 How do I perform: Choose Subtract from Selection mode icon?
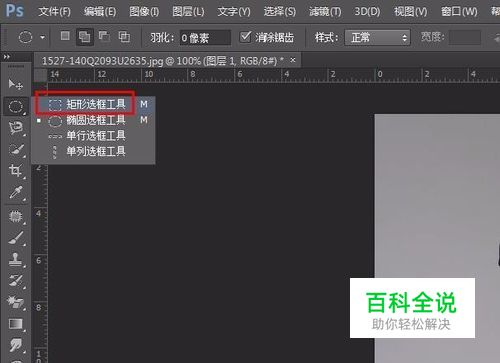(x=104, y=36)
